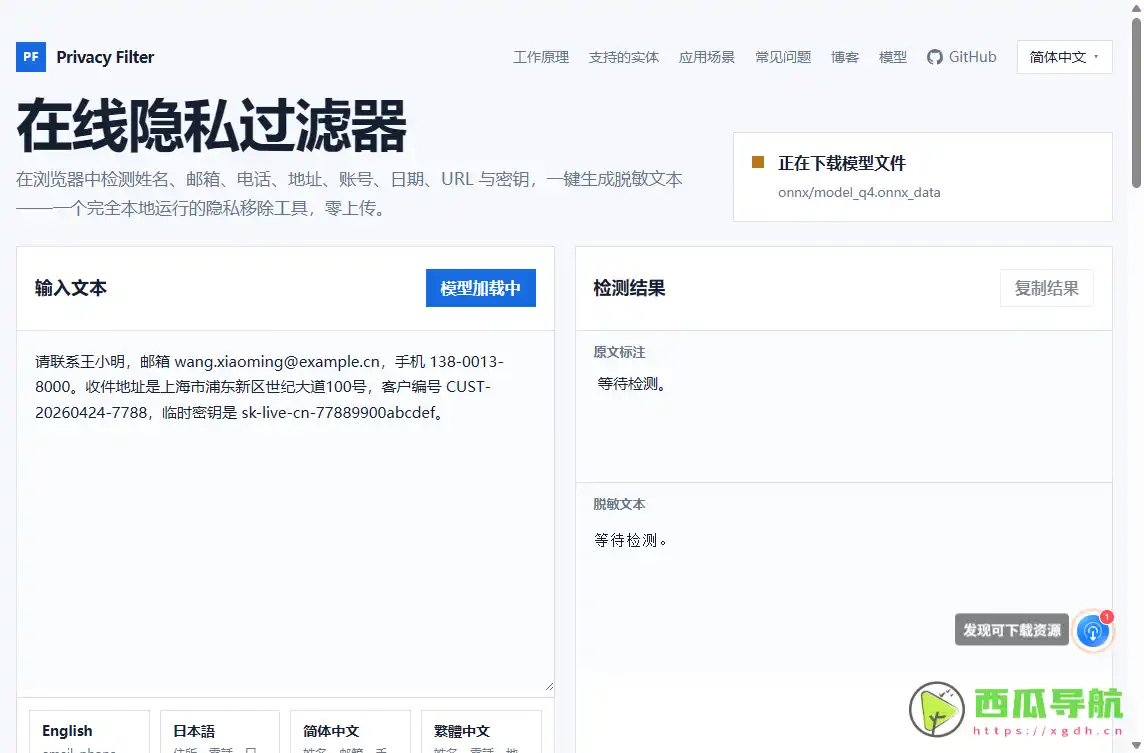The width and height of the screenshot is (1144, 753).
Task: Click the 等待检测 text under 脱敏文本
Action: click(630, 540)
